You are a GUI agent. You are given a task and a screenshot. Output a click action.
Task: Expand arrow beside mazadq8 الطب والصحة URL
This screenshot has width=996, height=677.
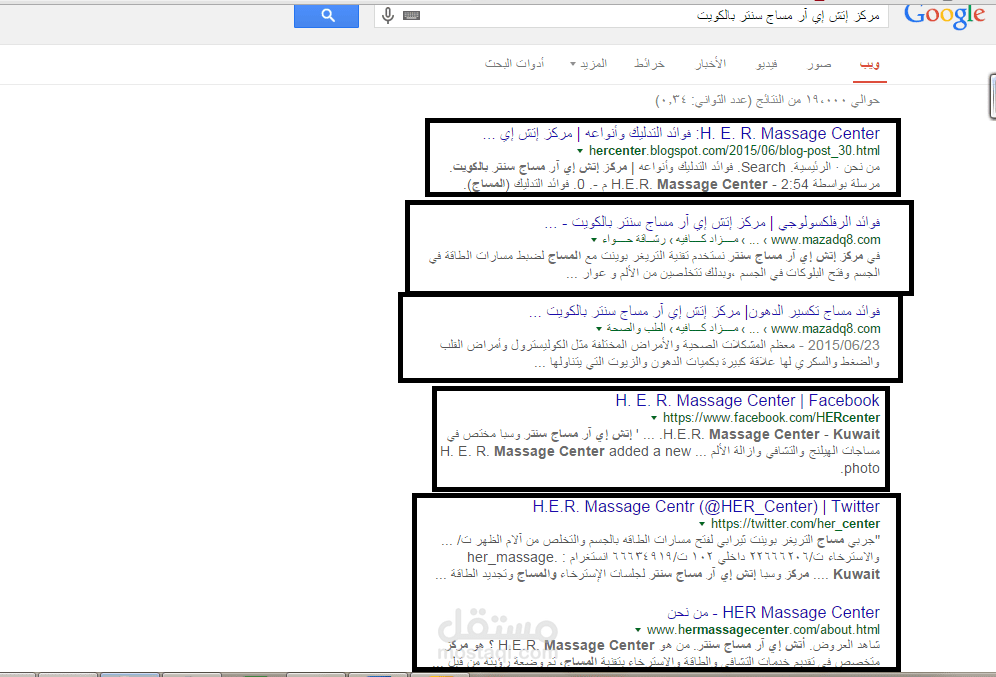tap(599, 329)
